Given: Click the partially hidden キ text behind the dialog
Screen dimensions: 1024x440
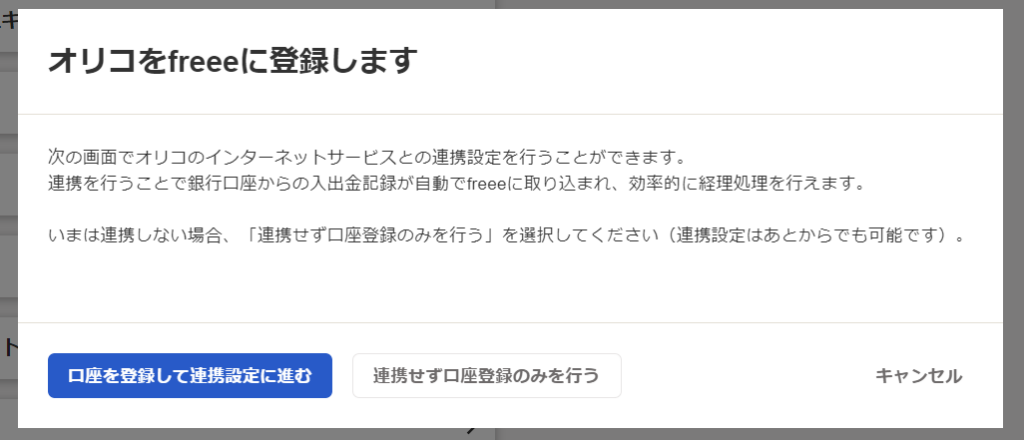Looking at the screenshot, I should click(9, 22).
